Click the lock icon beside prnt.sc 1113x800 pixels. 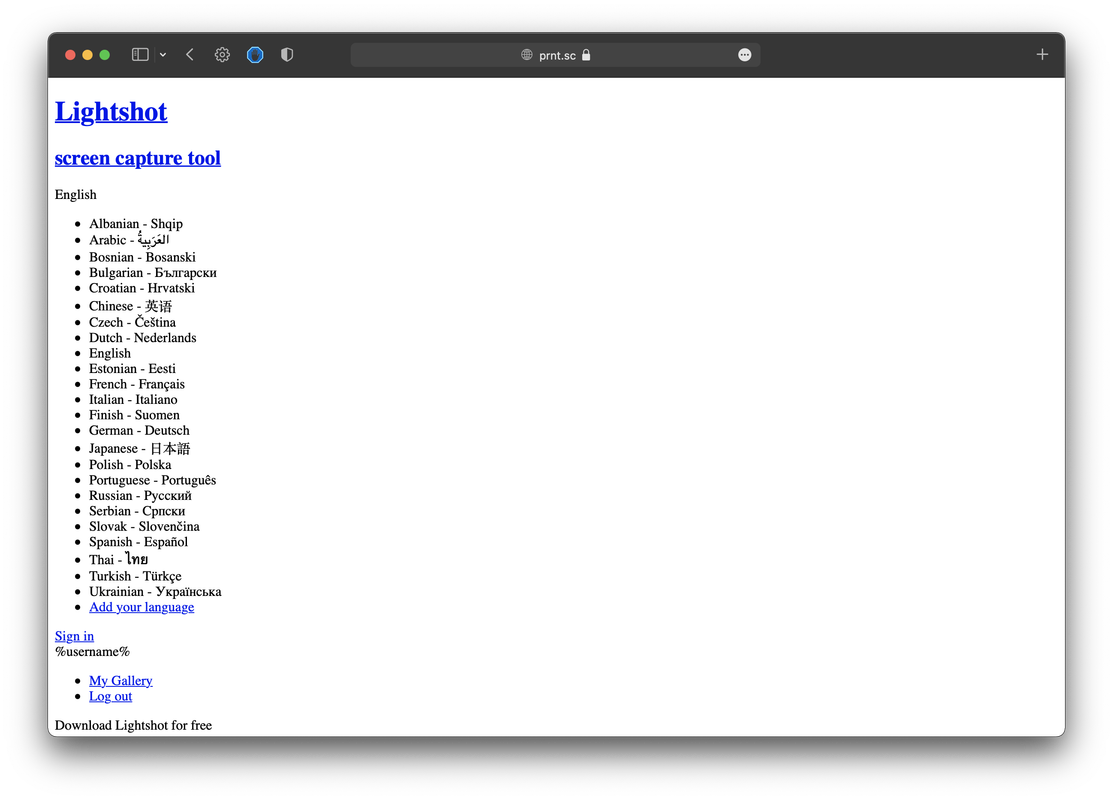(x=586, y=55)
